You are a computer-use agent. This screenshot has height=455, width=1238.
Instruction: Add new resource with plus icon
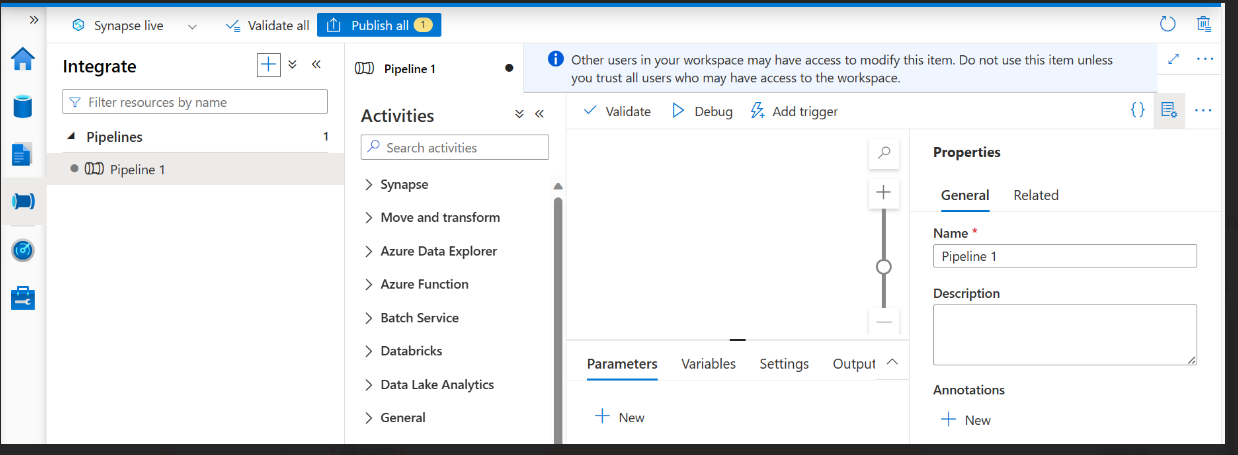pos(268,65)
